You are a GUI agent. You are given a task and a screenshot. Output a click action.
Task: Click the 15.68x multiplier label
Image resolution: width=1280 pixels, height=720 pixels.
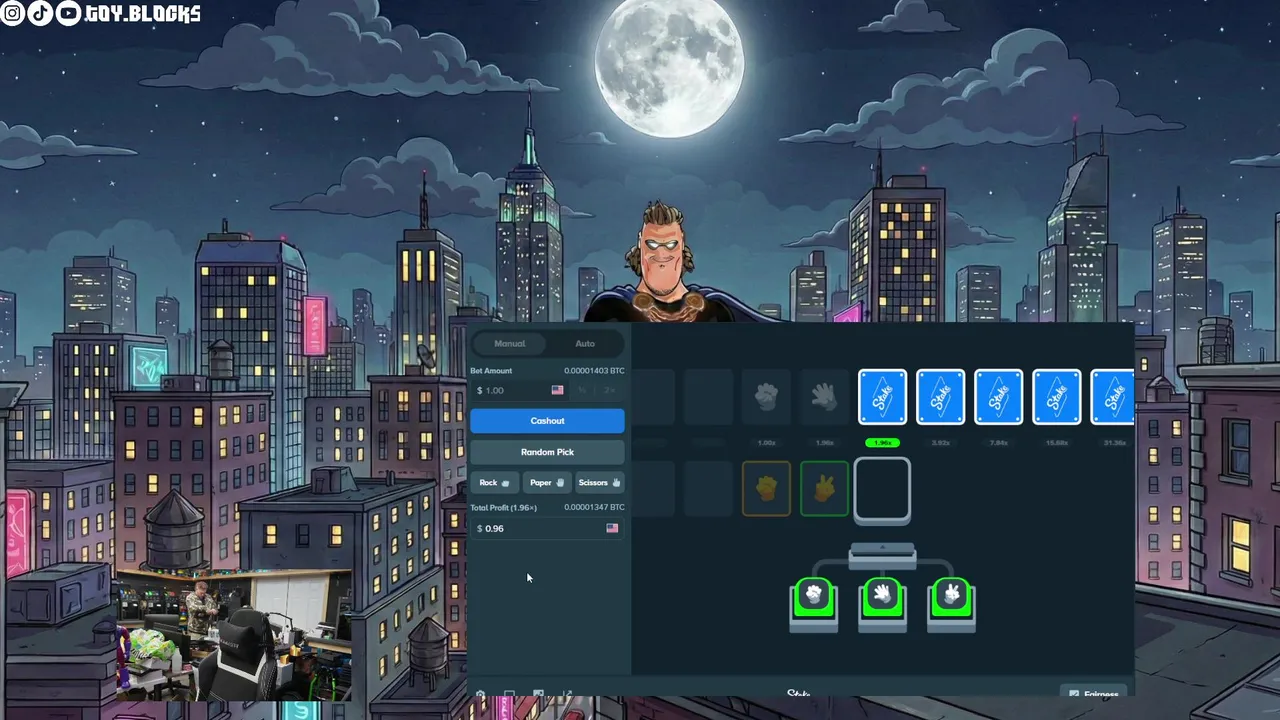1057,442
